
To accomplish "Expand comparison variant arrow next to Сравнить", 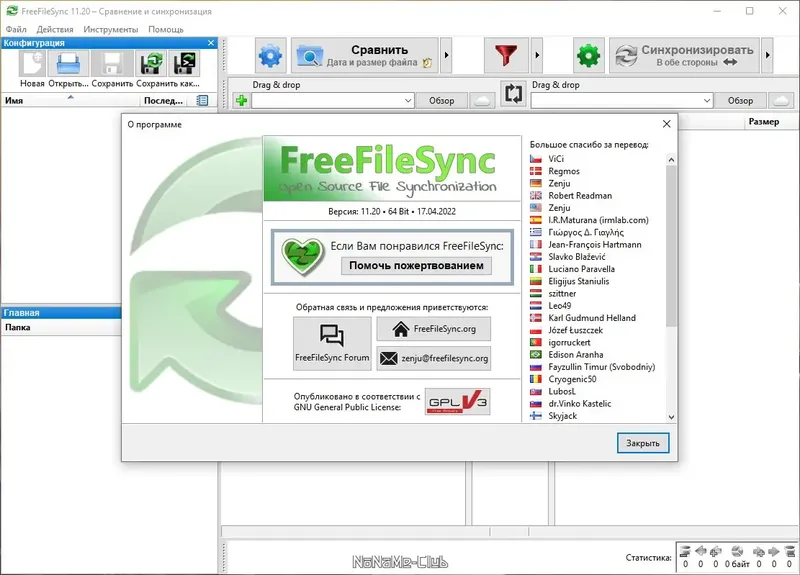I will click(446, 55).
